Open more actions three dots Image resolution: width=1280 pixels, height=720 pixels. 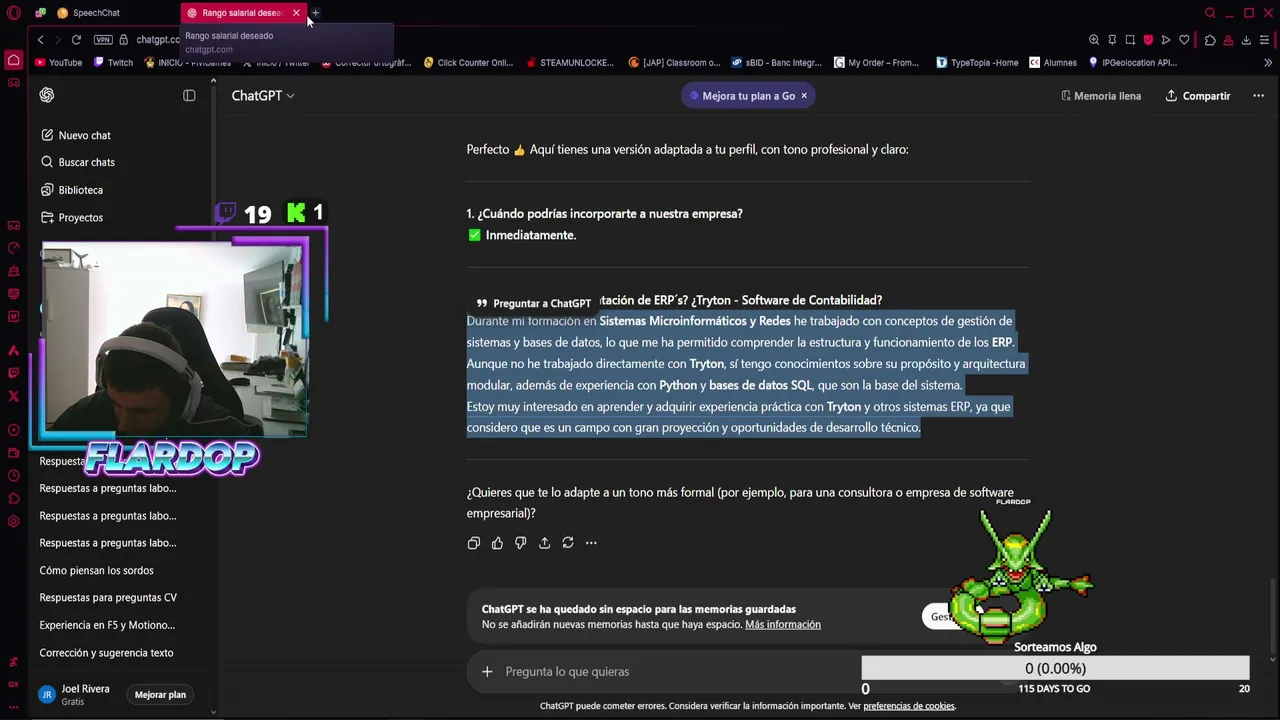[x=591, y=542]
